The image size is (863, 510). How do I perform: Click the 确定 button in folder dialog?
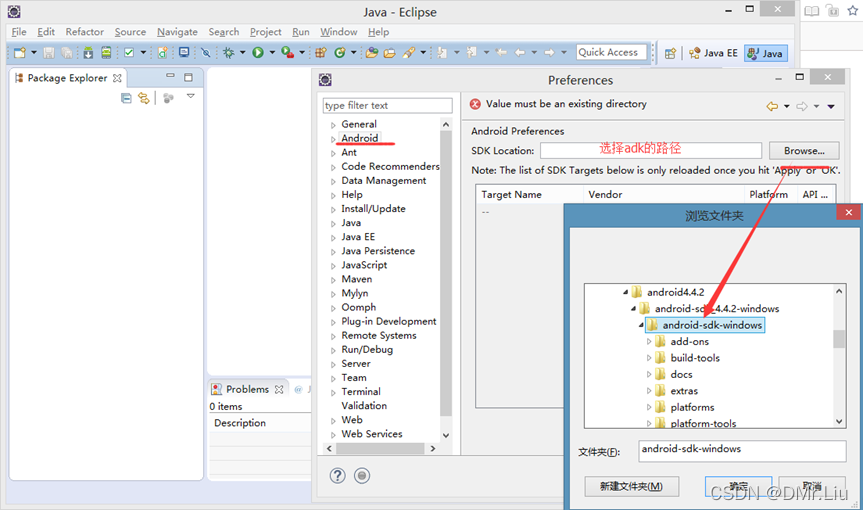click(x=739, y=486)
